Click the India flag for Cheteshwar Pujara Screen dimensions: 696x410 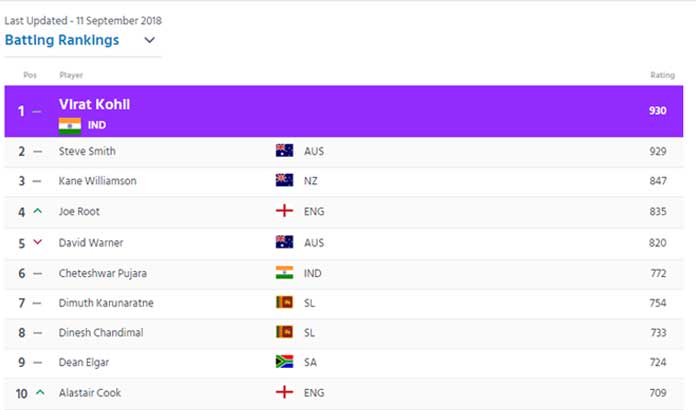(x=284, y=272)
